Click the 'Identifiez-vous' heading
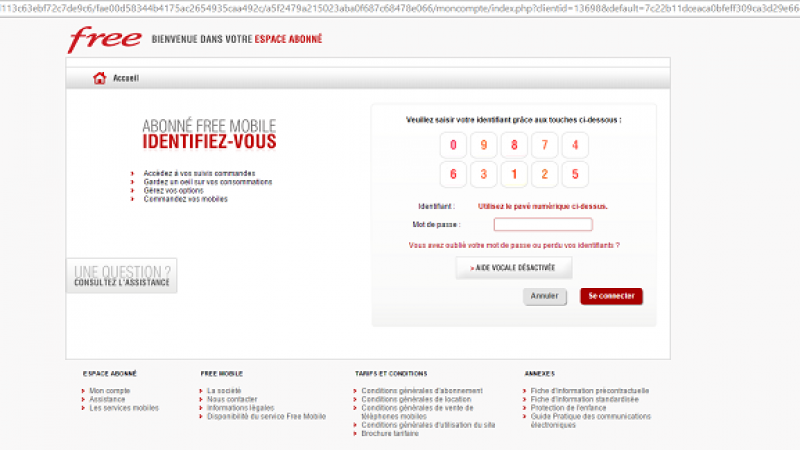 coord(209,142)
